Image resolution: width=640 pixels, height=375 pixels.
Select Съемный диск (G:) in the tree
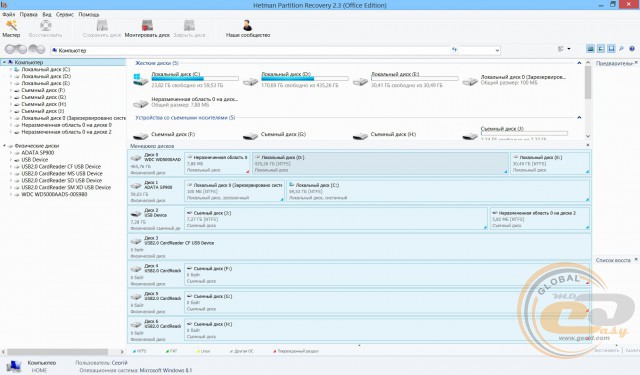pyautogui.click(x=43, y=97)
